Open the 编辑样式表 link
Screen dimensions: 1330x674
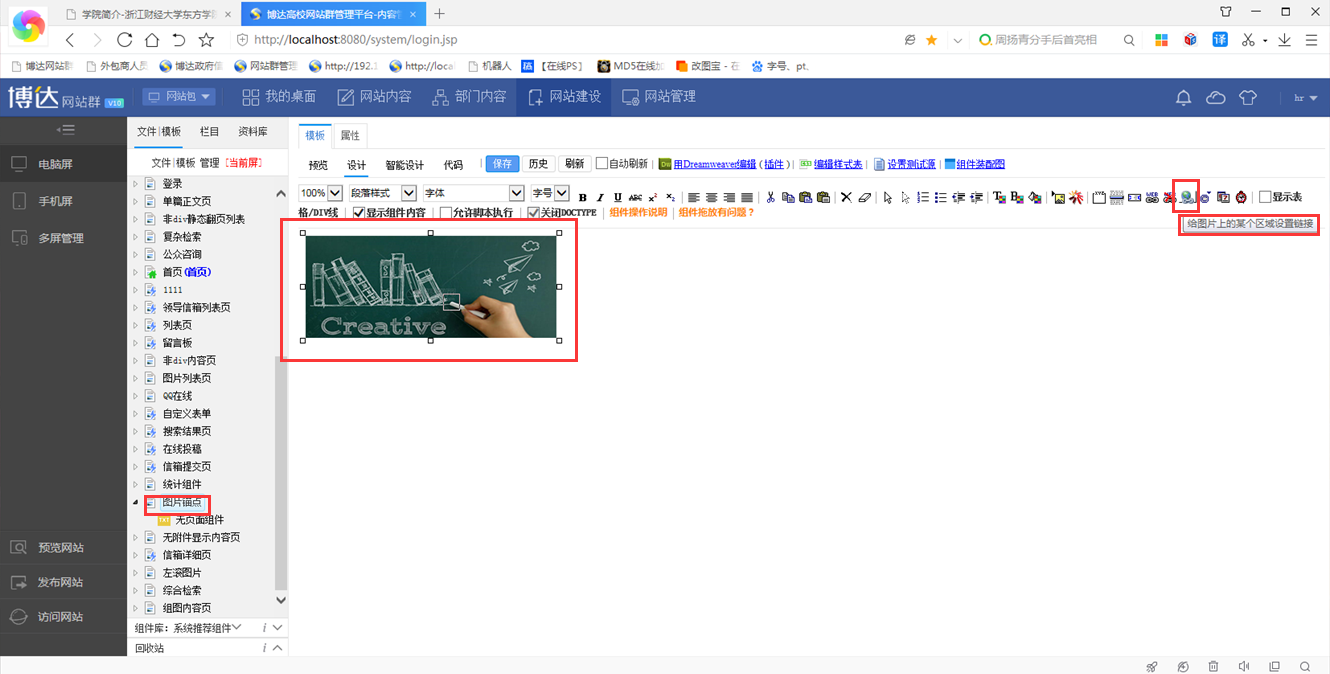point(838,164)
